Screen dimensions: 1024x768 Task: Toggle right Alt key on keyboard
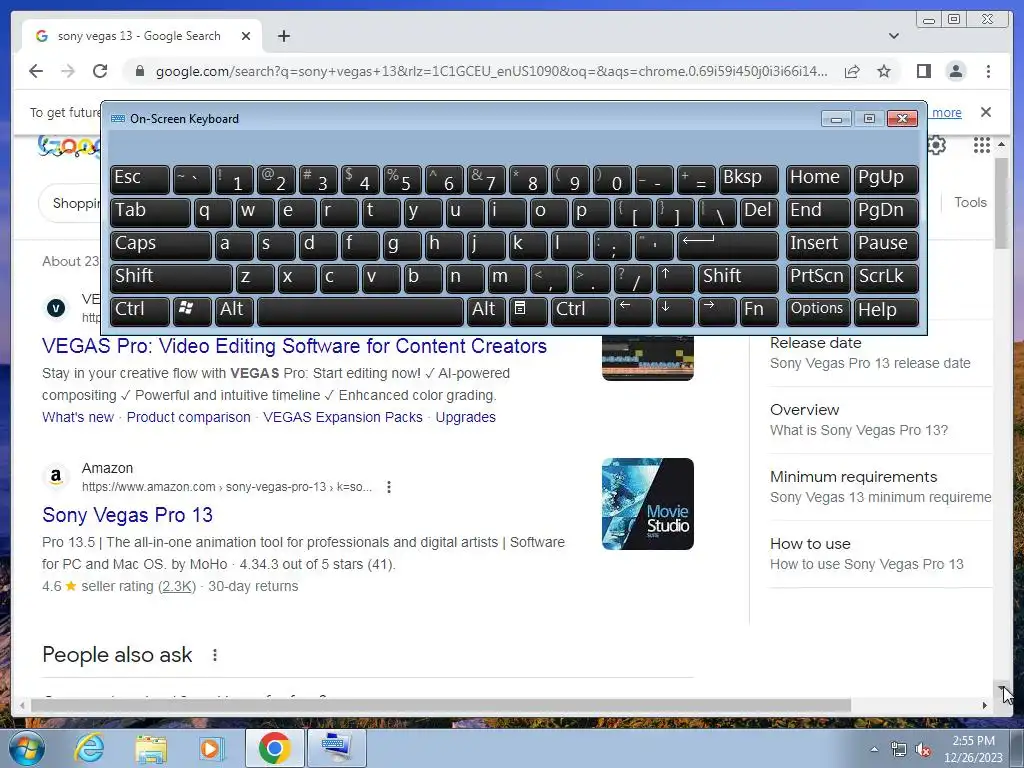pyautogui.click(x=486, y=310)
